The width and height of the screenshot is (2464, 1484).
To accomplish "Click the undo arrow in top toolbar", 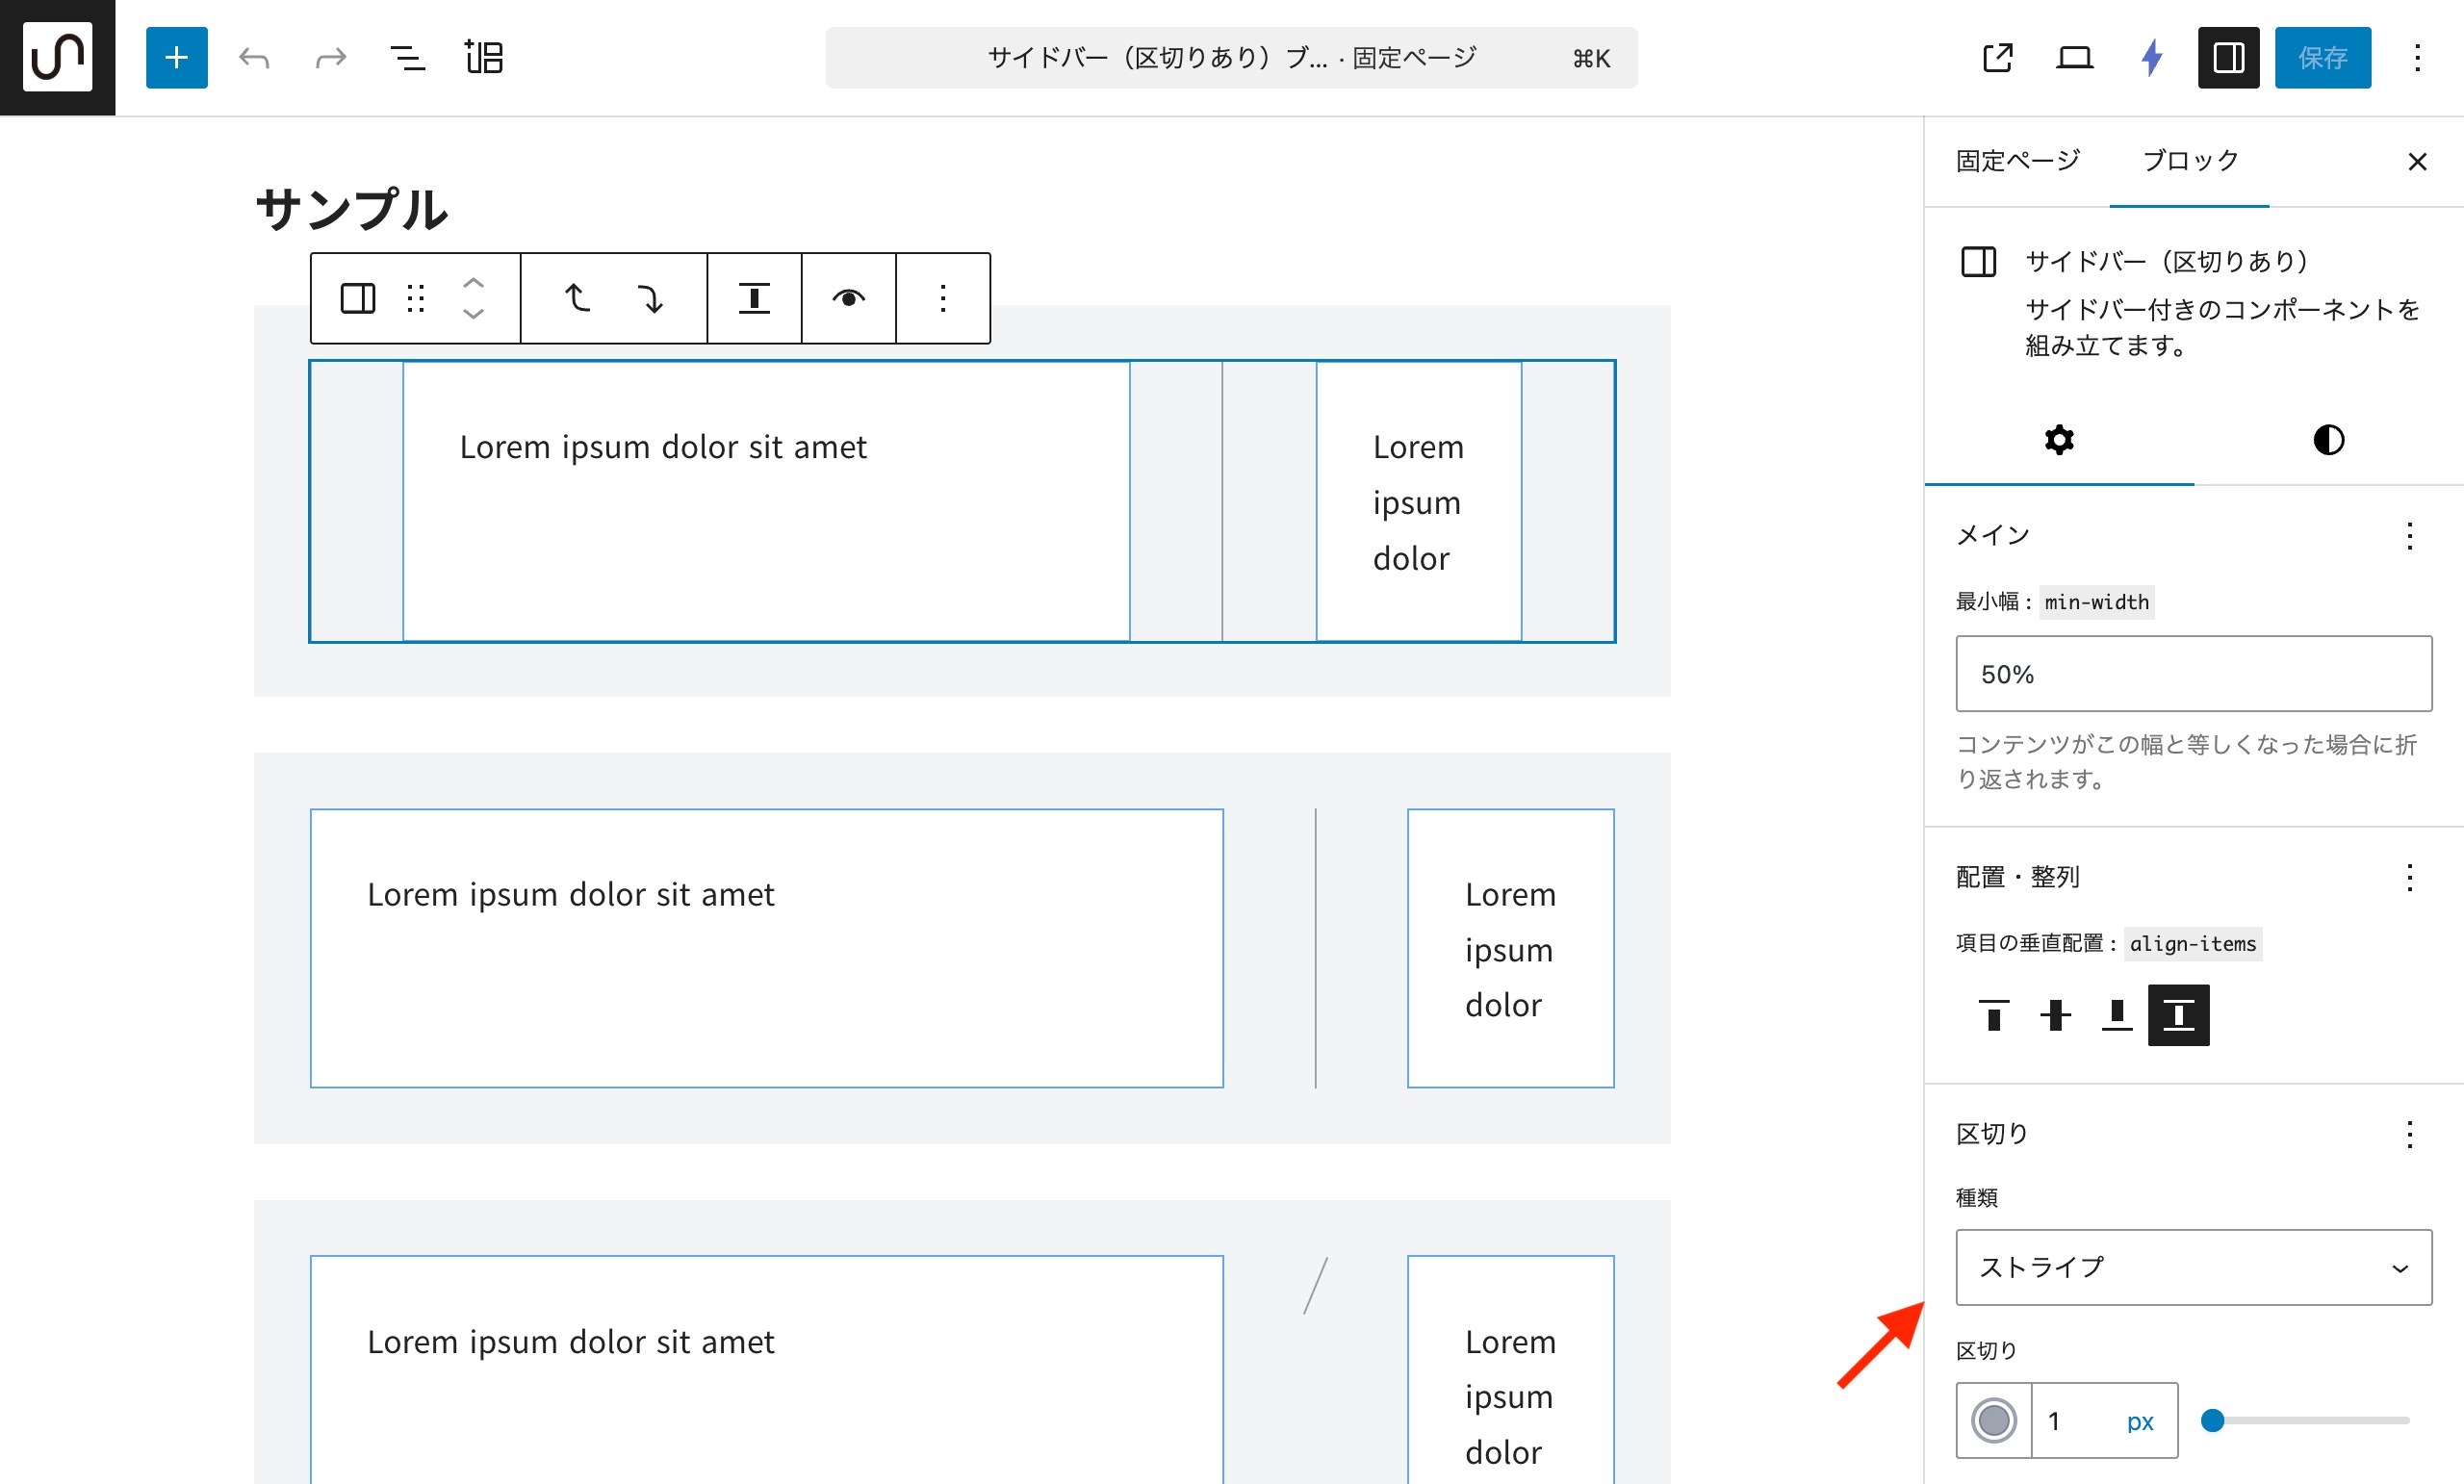I will point(254,57).
